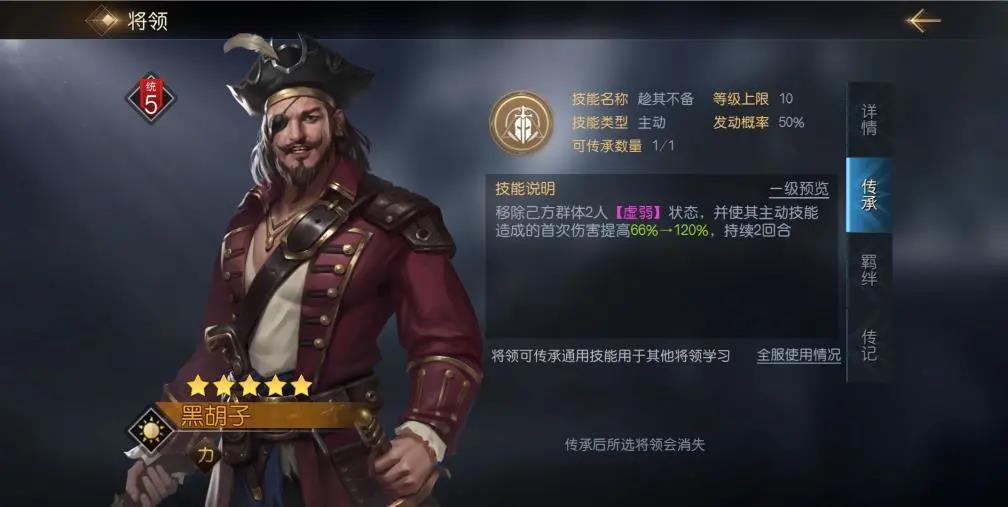Tap the round golden skill emblem icon

pos(521,123)
